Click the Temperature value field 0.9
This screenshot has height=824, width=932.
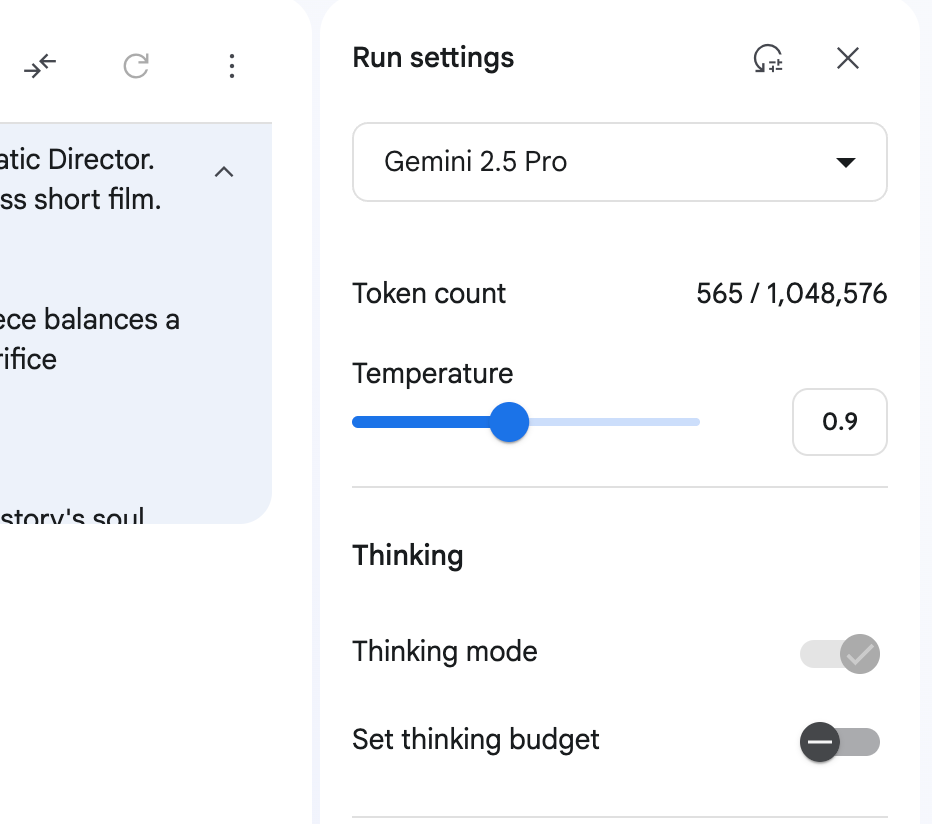click(x=840, y=422)
